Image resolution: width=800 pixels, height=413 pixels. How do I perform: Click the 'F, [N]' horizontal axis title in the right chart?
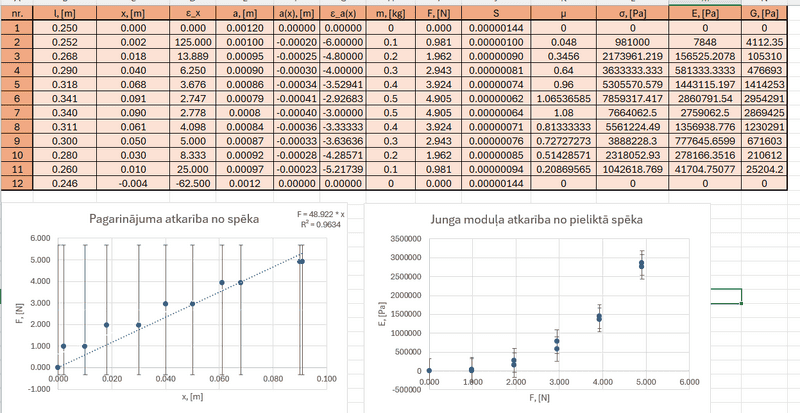coord(538,397)
